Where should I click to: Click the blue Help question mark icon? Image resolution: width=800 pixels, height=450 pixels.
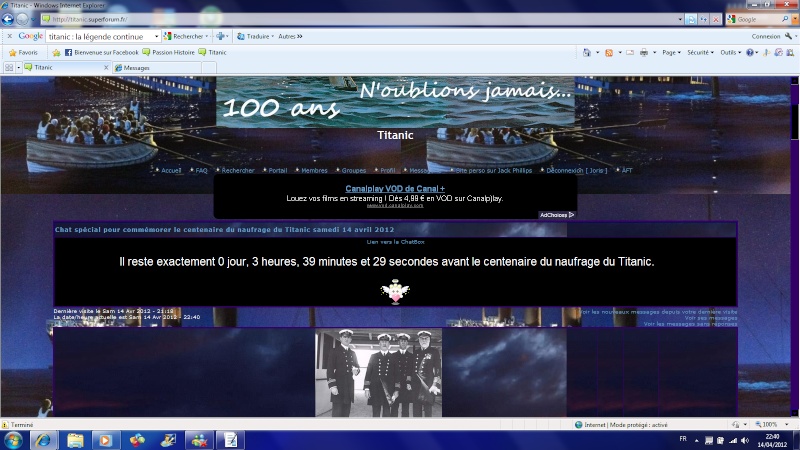click(x=749, y=53)
